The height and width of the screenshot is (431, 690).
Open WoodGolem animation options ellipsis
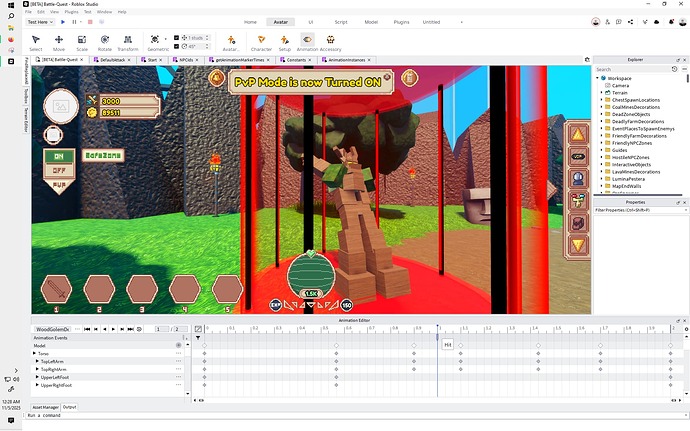coord(77,329)
